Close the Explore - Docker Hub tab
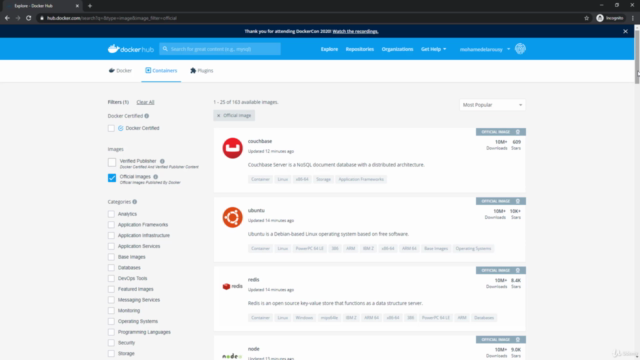 [x=77, y=6]
